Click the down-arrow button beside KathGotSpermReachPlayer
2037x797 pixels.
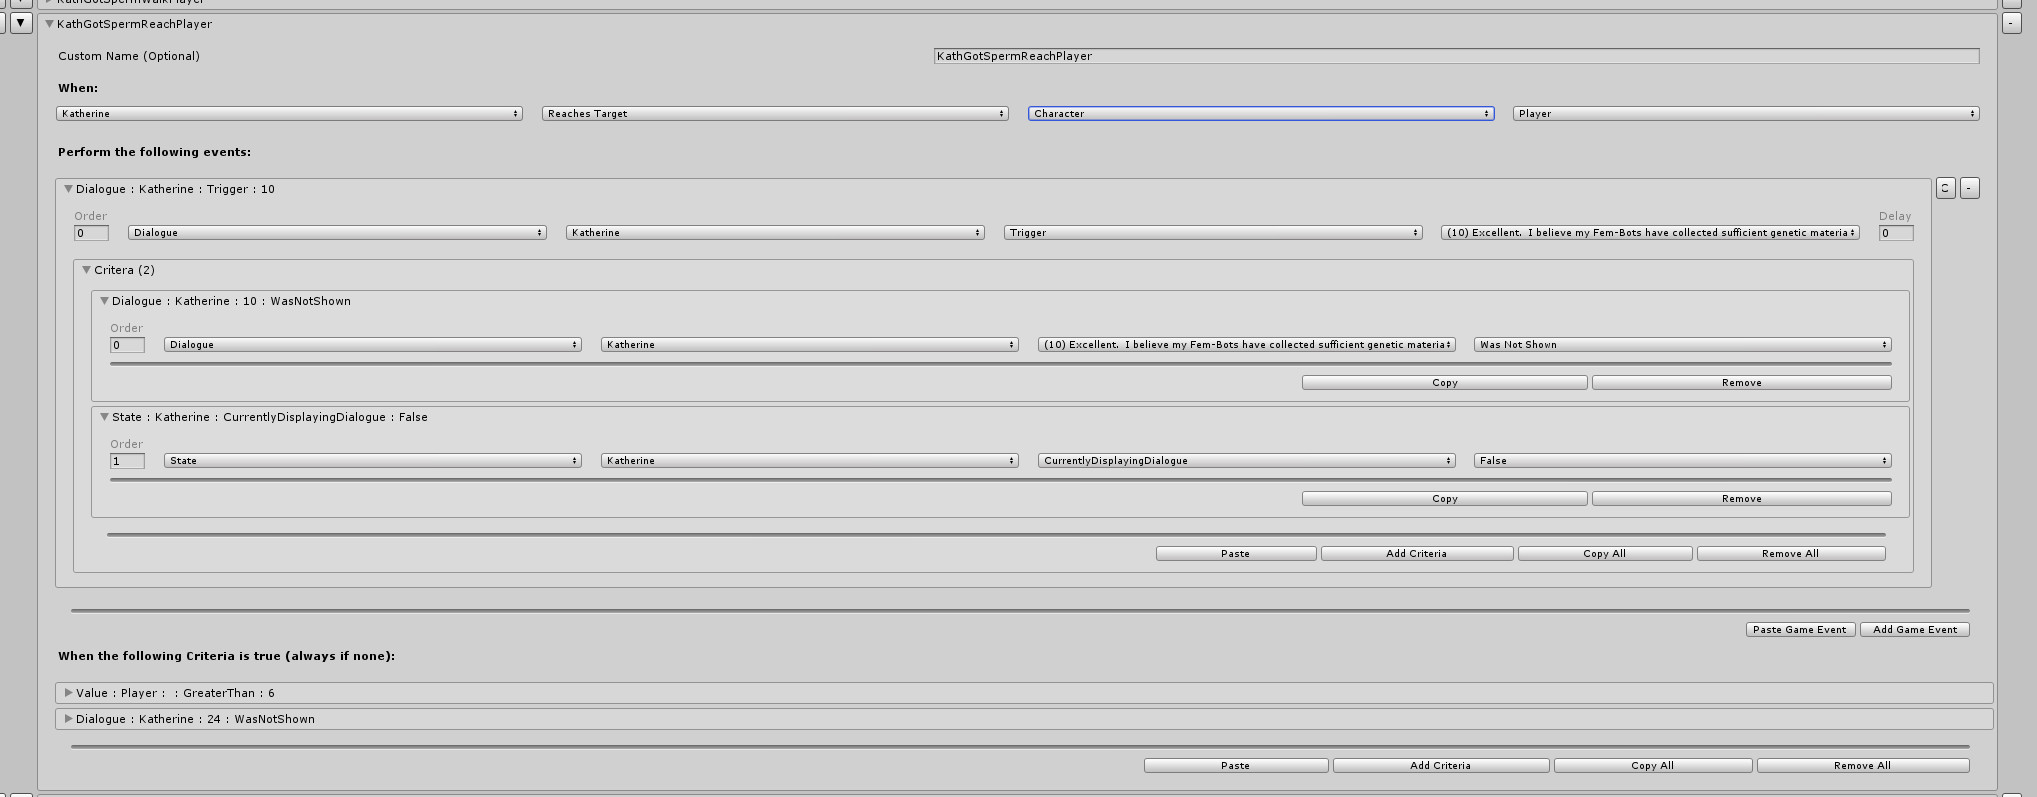(x=21, y=22)
